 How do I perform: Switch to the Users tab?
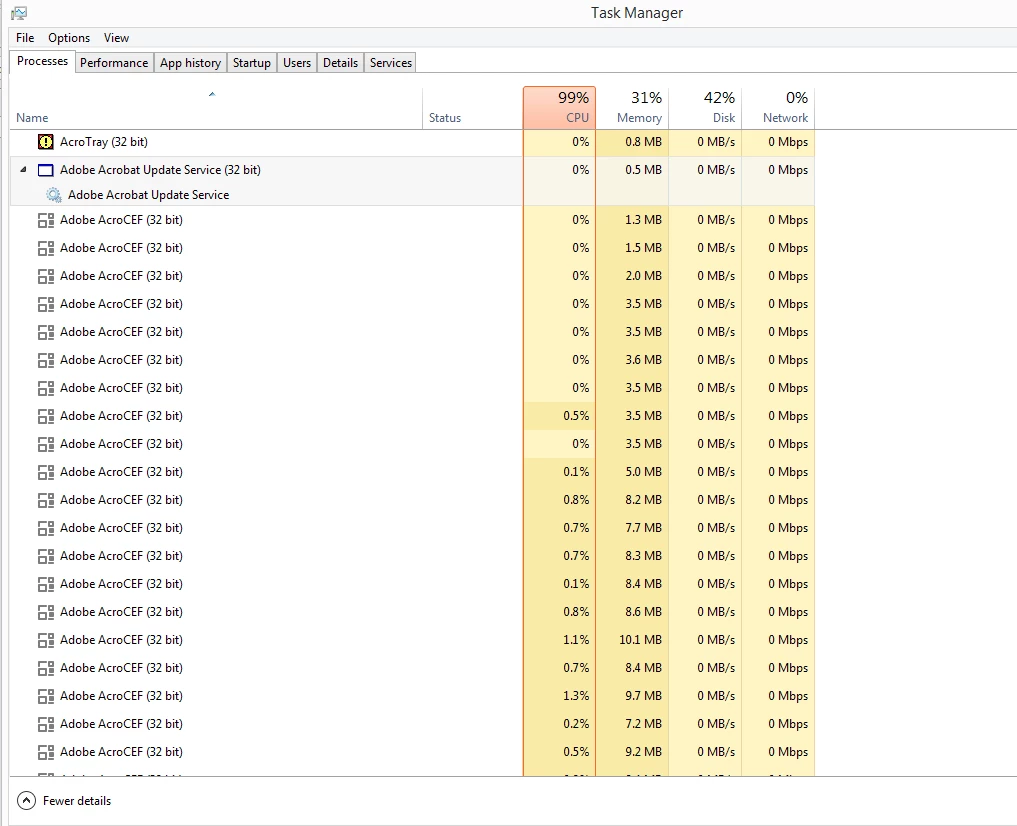296,63
